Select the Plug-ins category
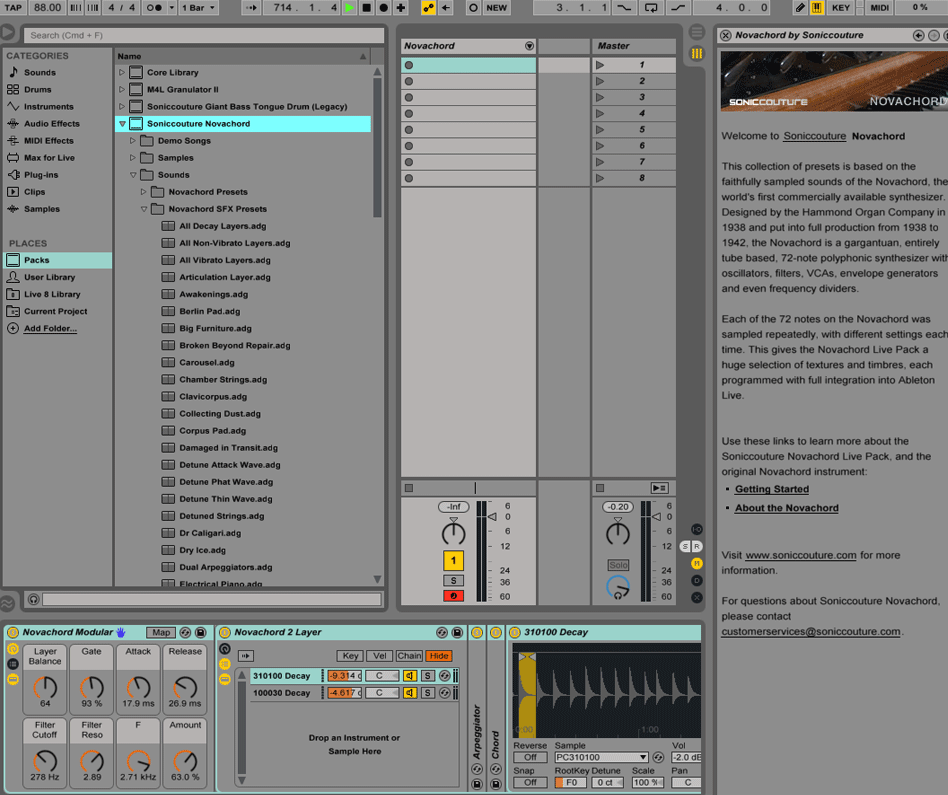The width and height of the screenshot is (948, 795). (x=41, y=175)
